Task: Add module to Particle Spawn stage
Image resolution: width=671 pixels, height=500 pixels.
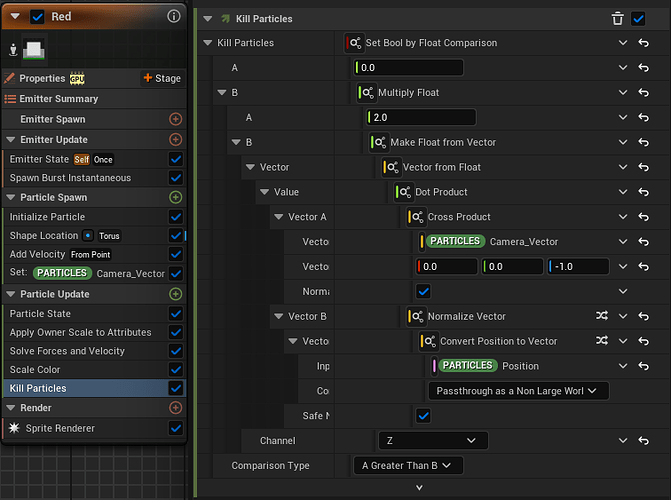Action: (x=175, y=197)
